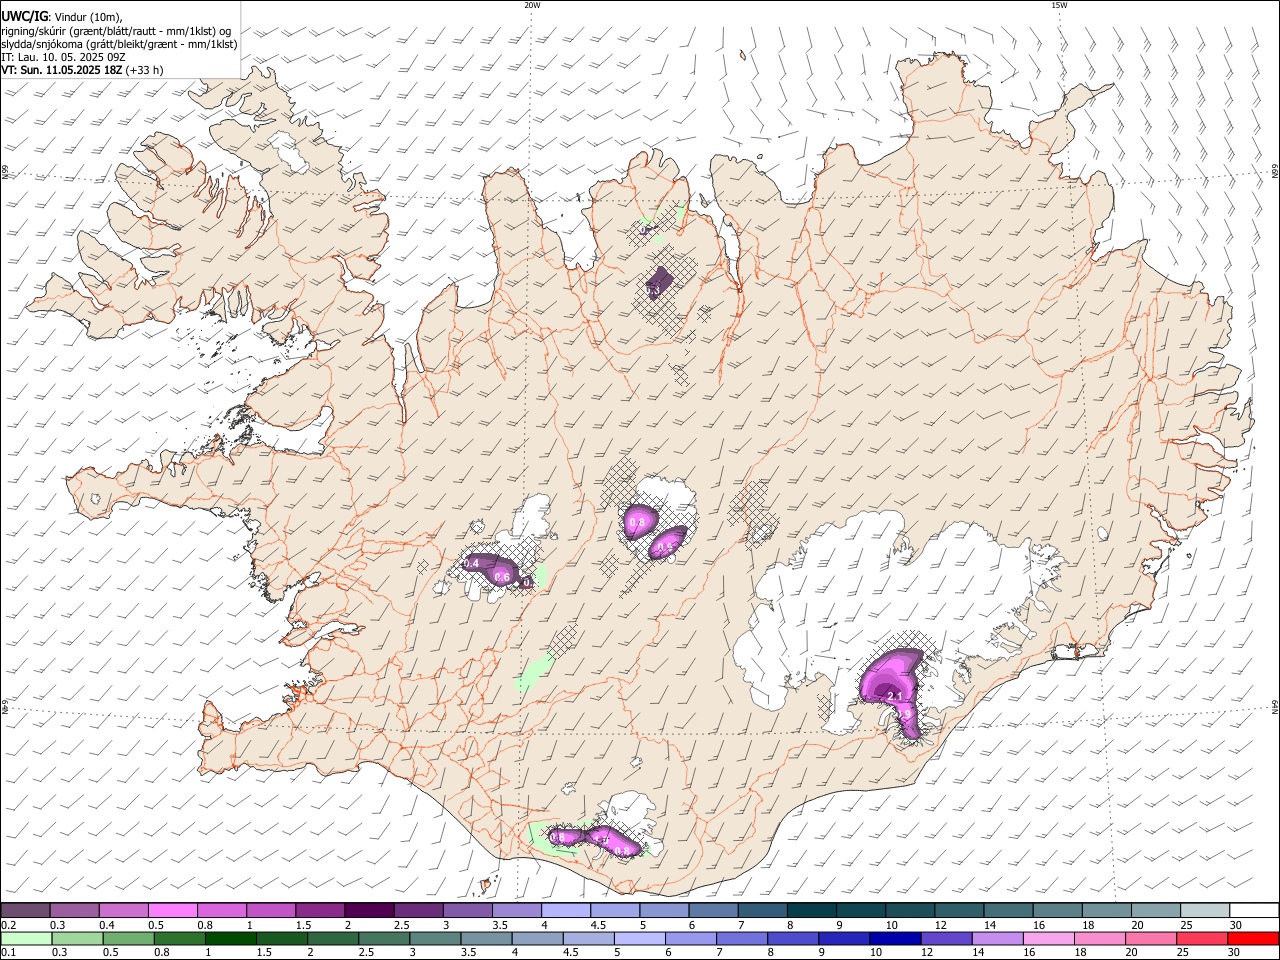Pick bottom legend row swatch labeled 0.5
Viewport: 1280px width, 960px height.
(x=128, y=938)
